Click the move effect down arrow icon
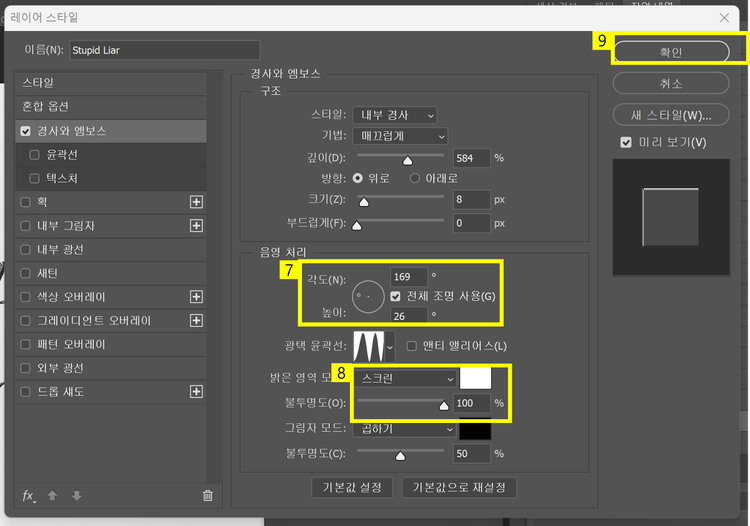This screenshot has height=526, width=750. [77, 495]
